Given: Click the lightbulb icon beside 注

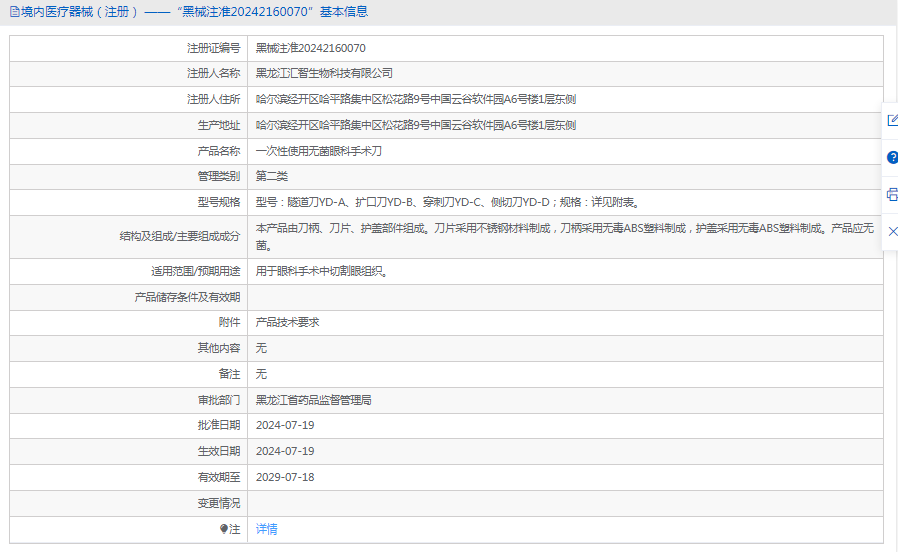Looking at the screenshot, I should [x=223, y=529].
